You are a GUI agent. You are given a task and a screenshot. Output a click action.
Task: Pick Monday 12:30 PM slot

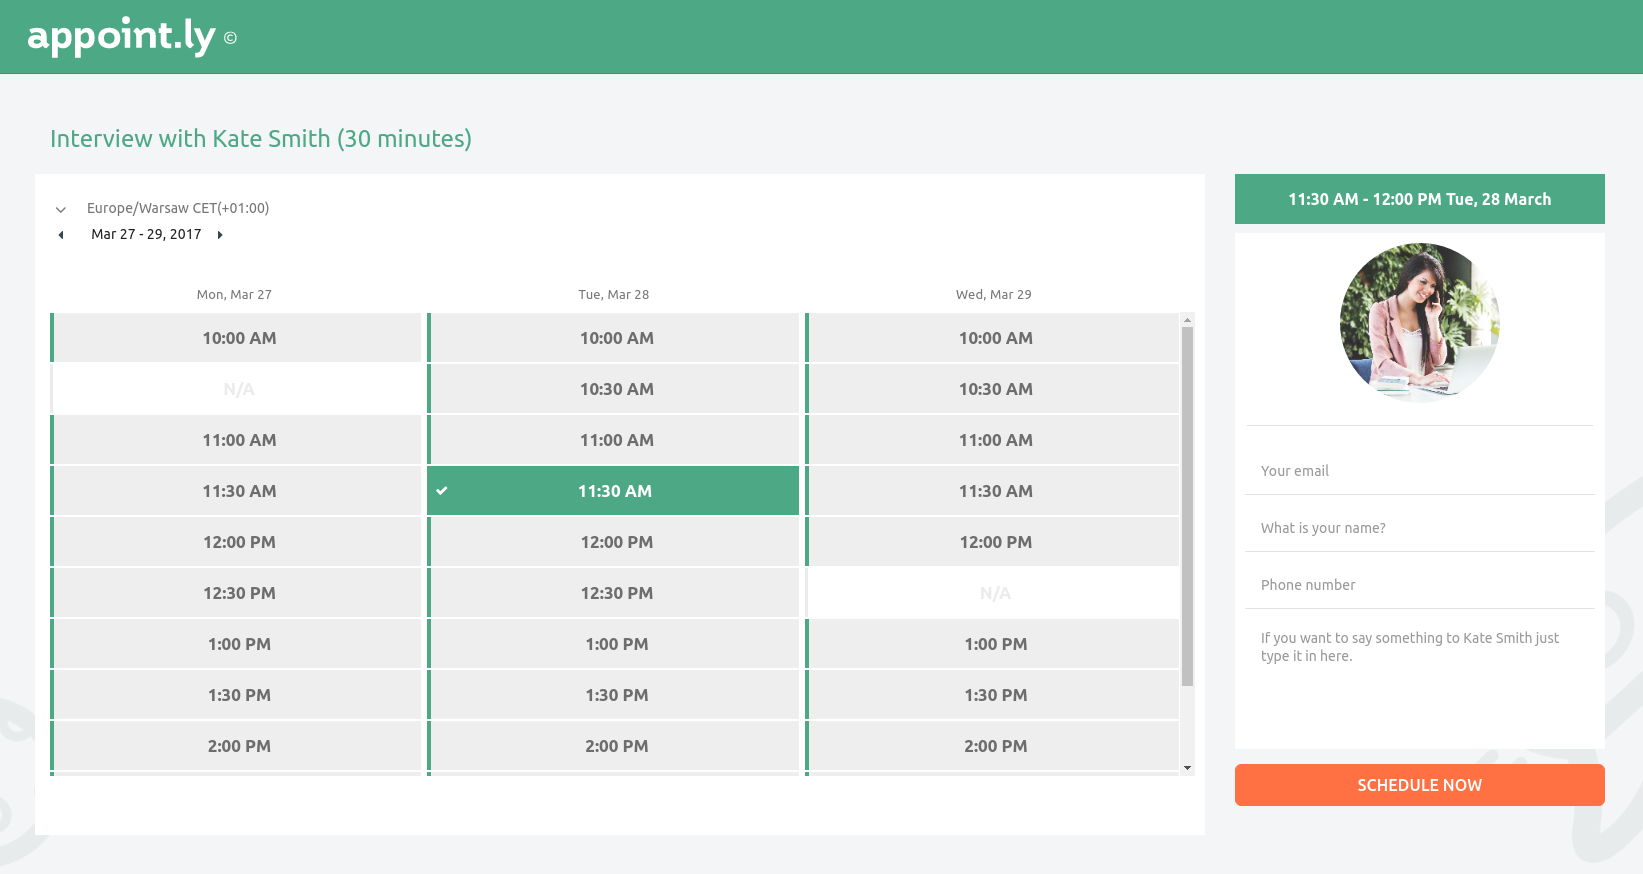239,593
